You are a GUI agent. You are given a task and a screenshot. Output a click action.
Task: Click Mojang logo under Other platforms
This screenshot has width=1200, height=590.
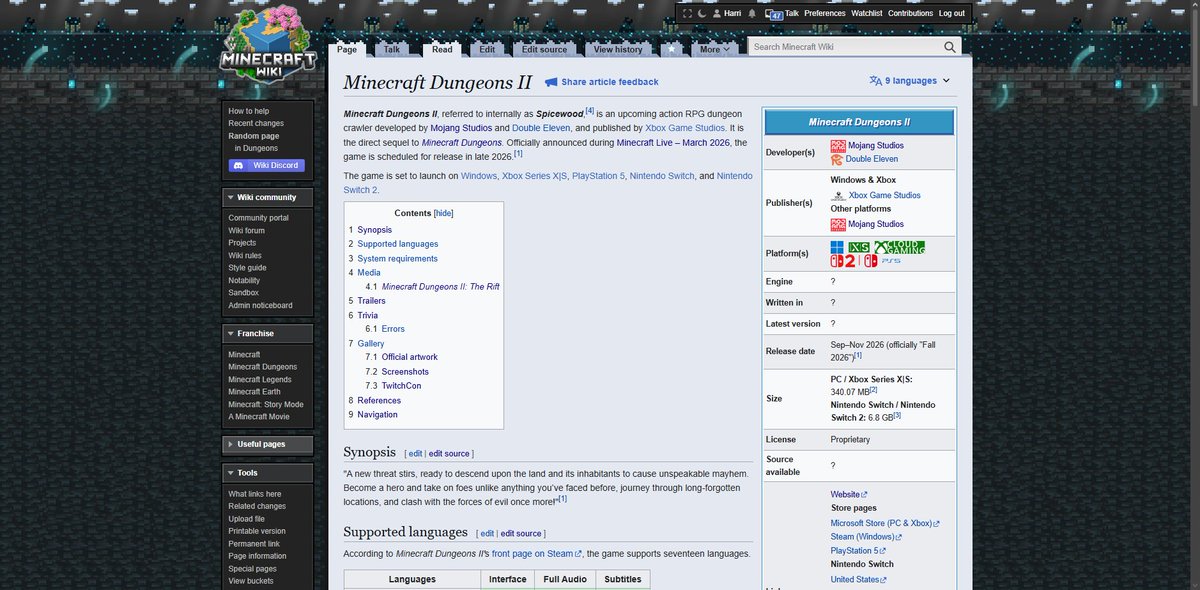(x=837, y=224)
